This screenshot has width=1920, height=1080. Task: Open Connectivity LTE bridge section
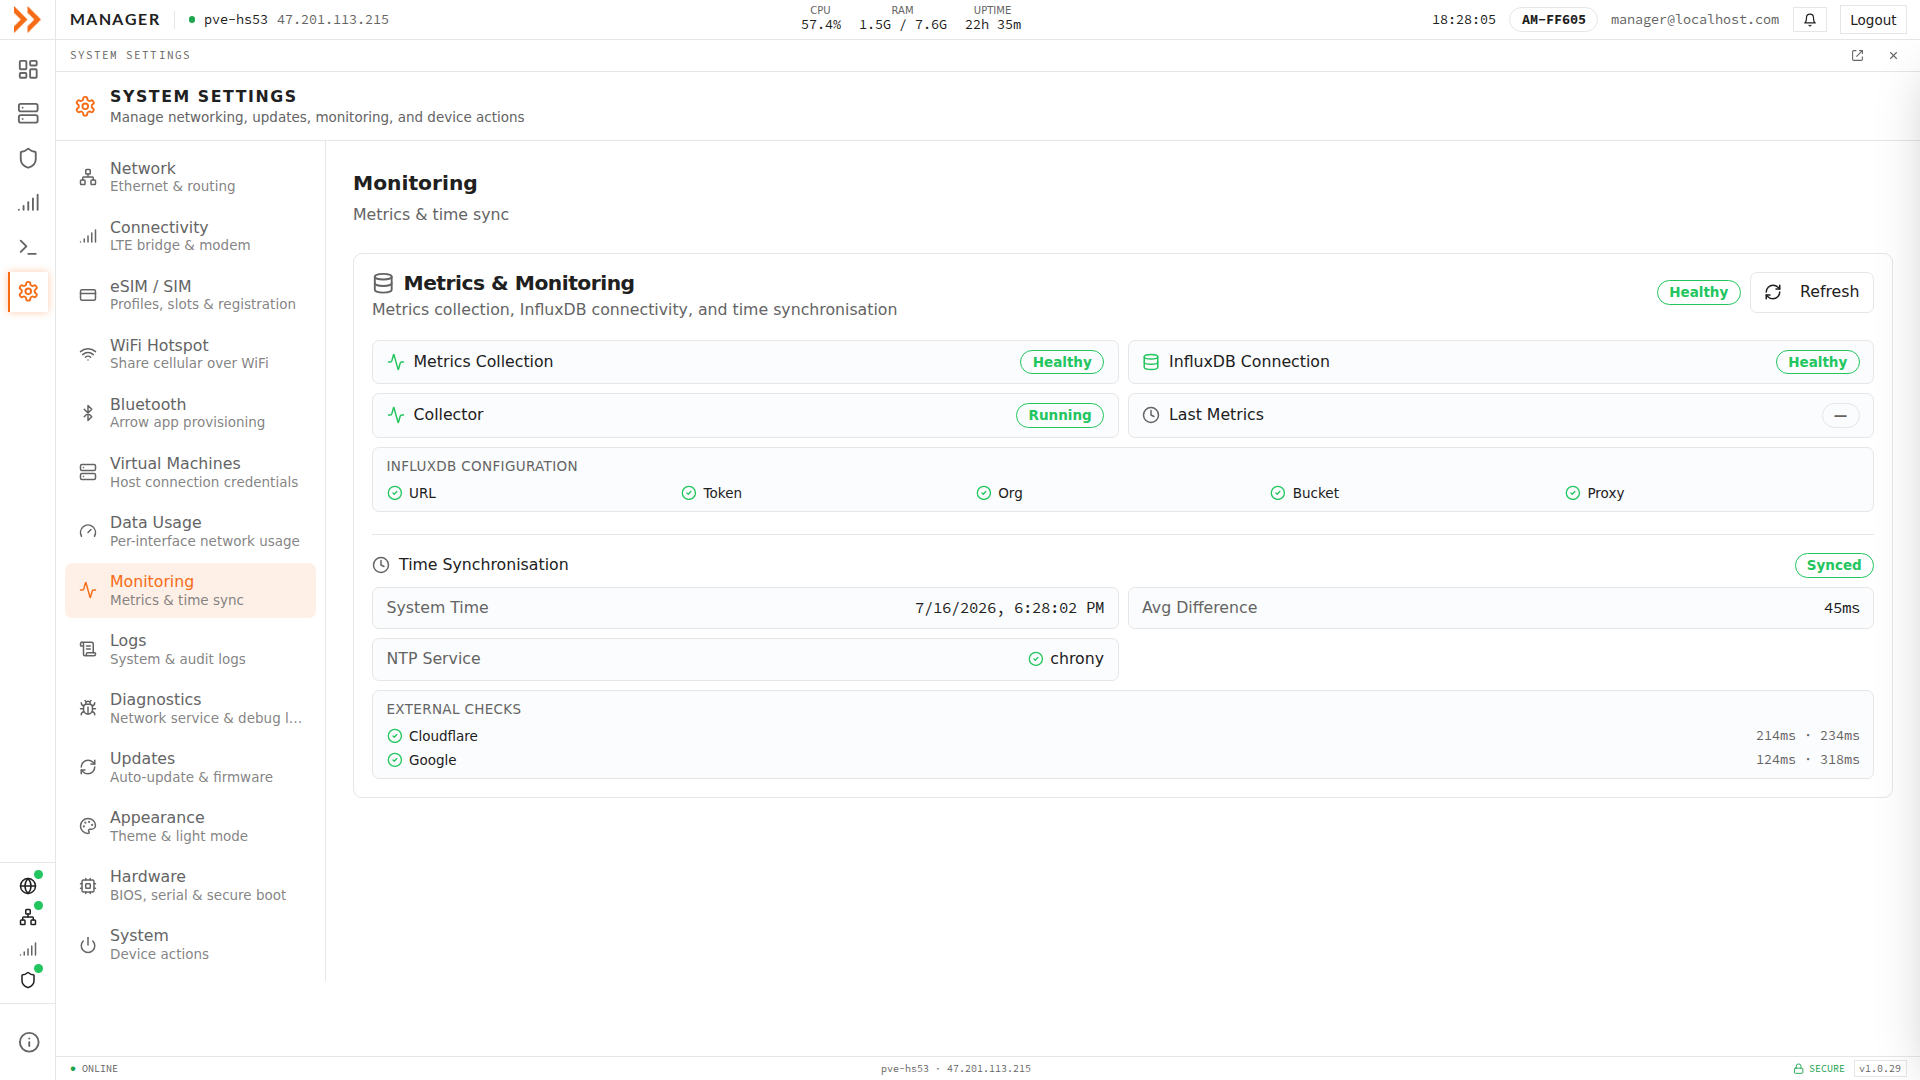point(190,236)
